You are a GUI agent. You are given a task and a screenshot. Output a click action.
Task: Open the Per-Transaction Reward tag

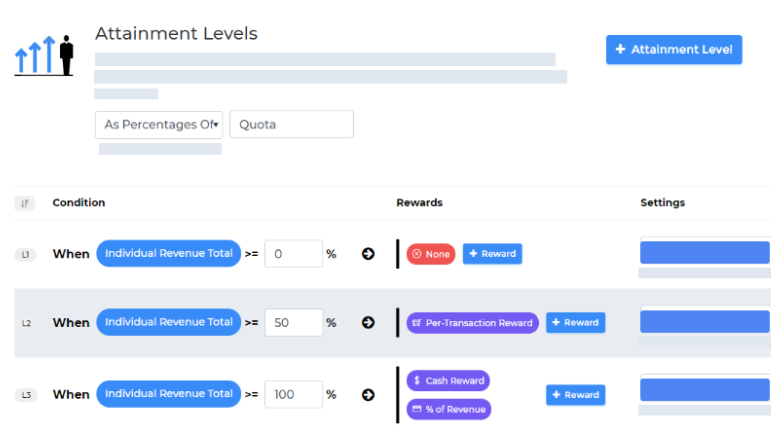tap(472, 322)
